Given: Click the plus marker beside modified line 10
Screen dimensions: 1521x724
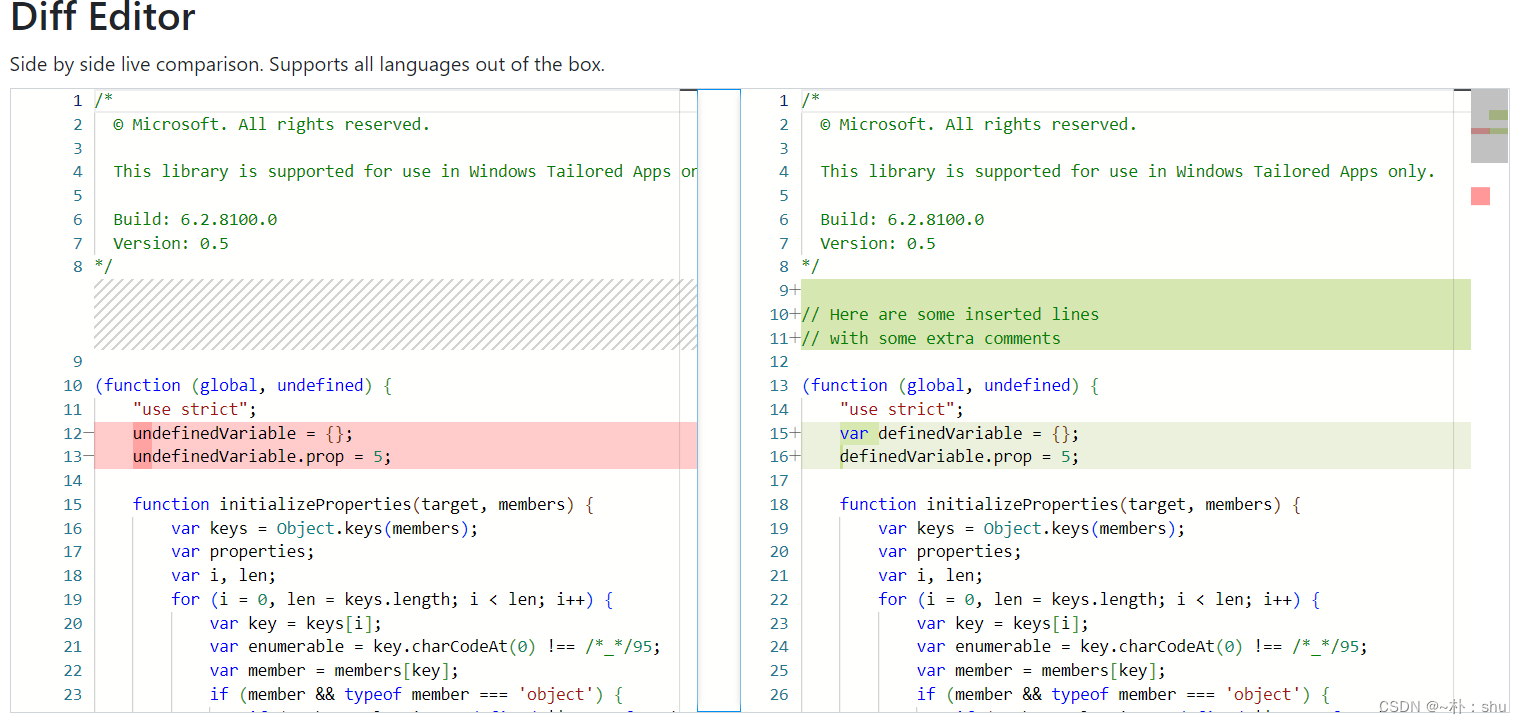Looking at the screenshot, I should click(796, 314).
